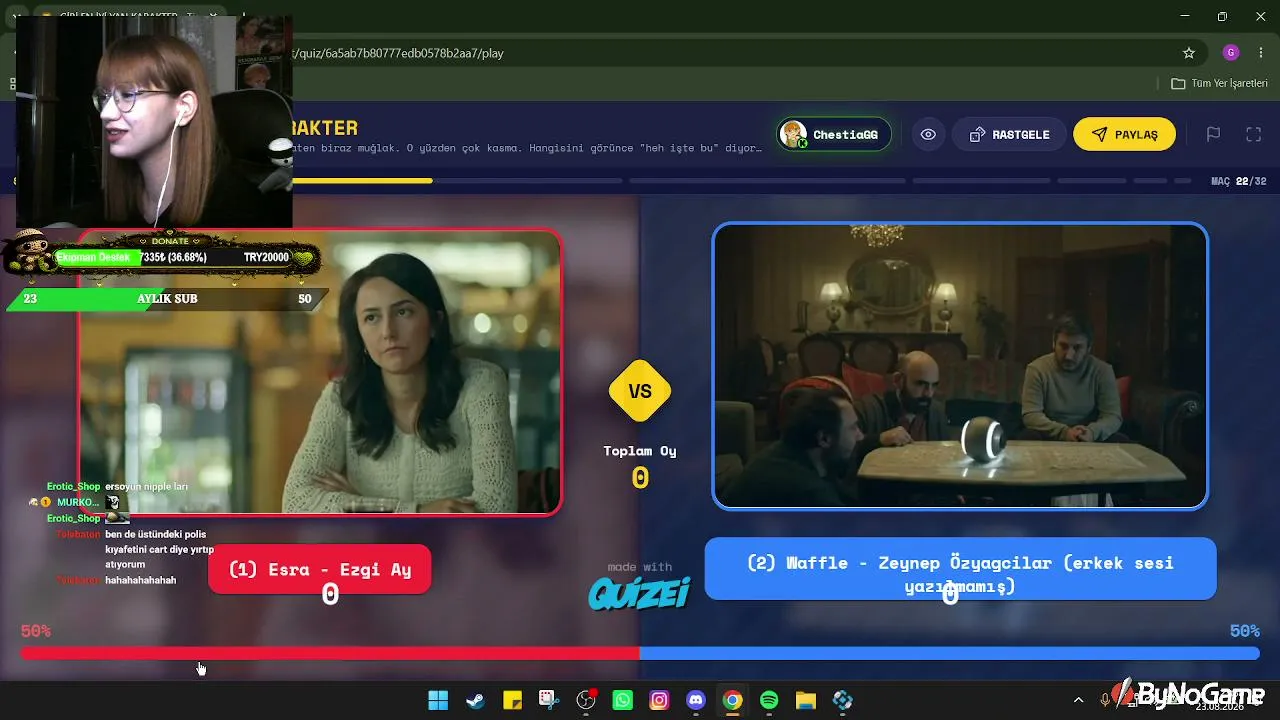Select the Esra image card on the left
Screen dimensions: 1280x720
click(x=320, y=372)
